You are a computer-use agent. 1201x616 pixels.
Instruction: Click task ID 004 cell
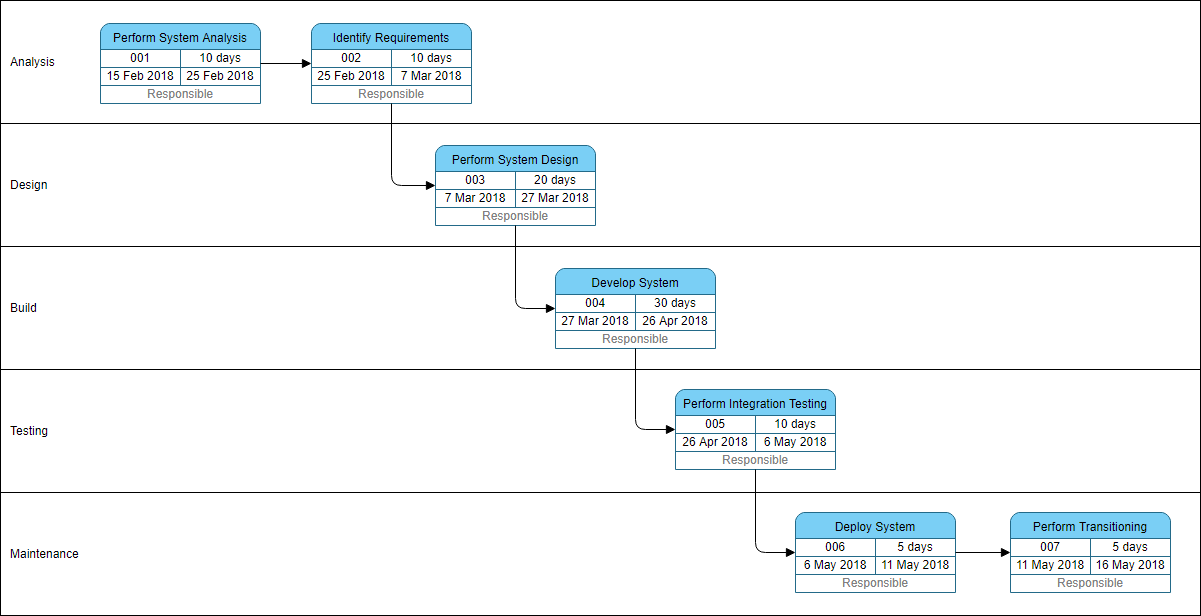pyautogui.click(x=595, y=303)
